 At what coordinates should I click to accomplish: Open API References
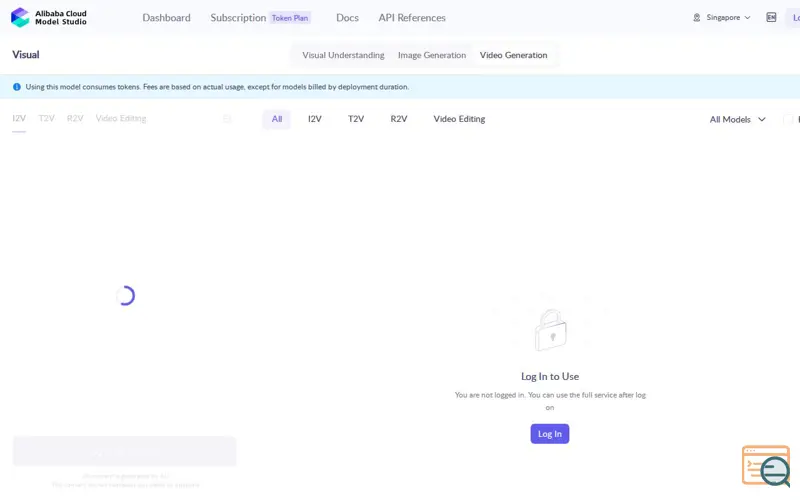click(412, 18)
